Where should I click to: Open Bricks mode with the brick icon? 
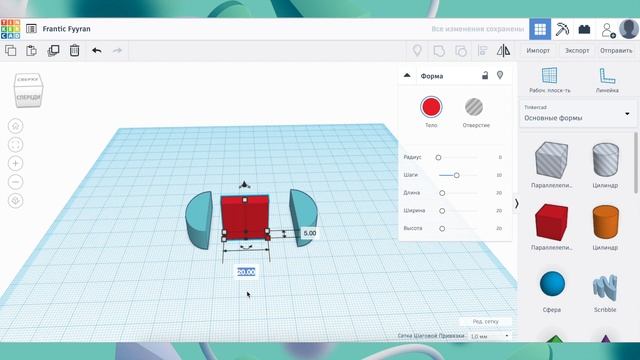[584, 29]
